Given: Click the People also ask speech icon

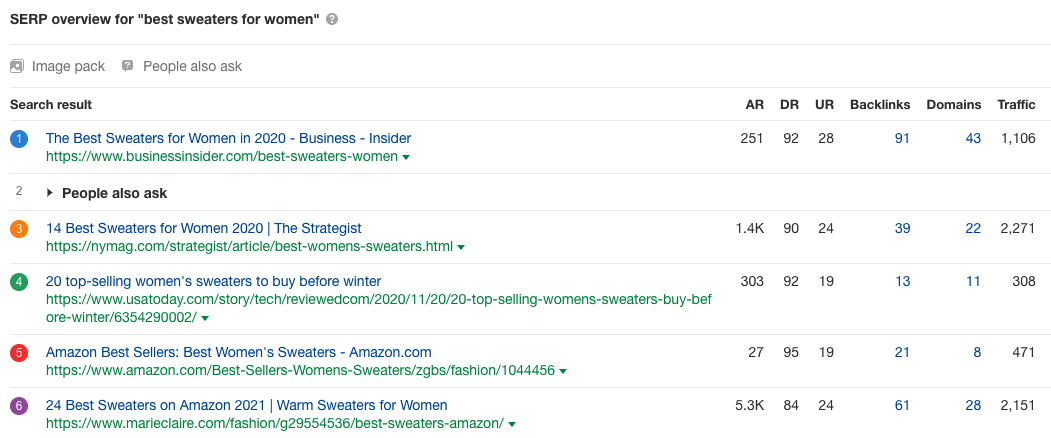Looking at the screenshot, I should tap(127, 66).
